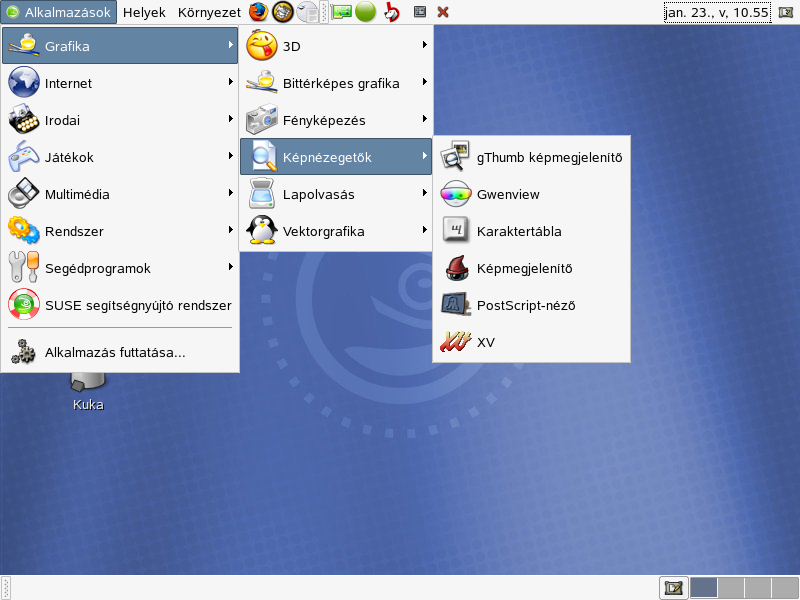Image resolution: width=800 pixels, height=600 pixels.
Task: Launch Firefox from the top panel
Action: (259, 12)
